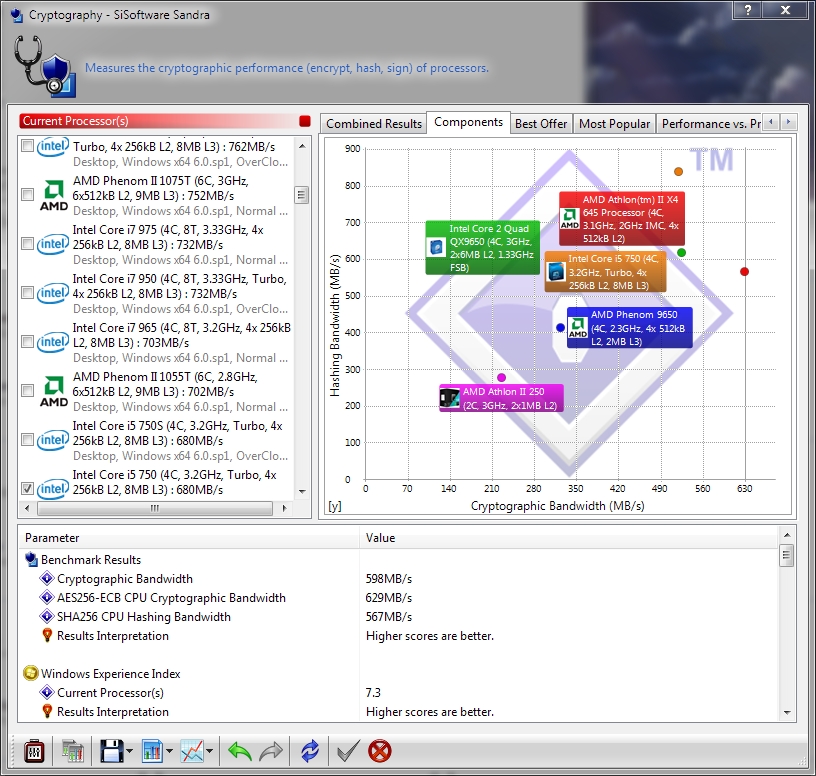Click the bar chart type icon
Viewport: 816px width, 776px height.
click(x=152, y=751)
